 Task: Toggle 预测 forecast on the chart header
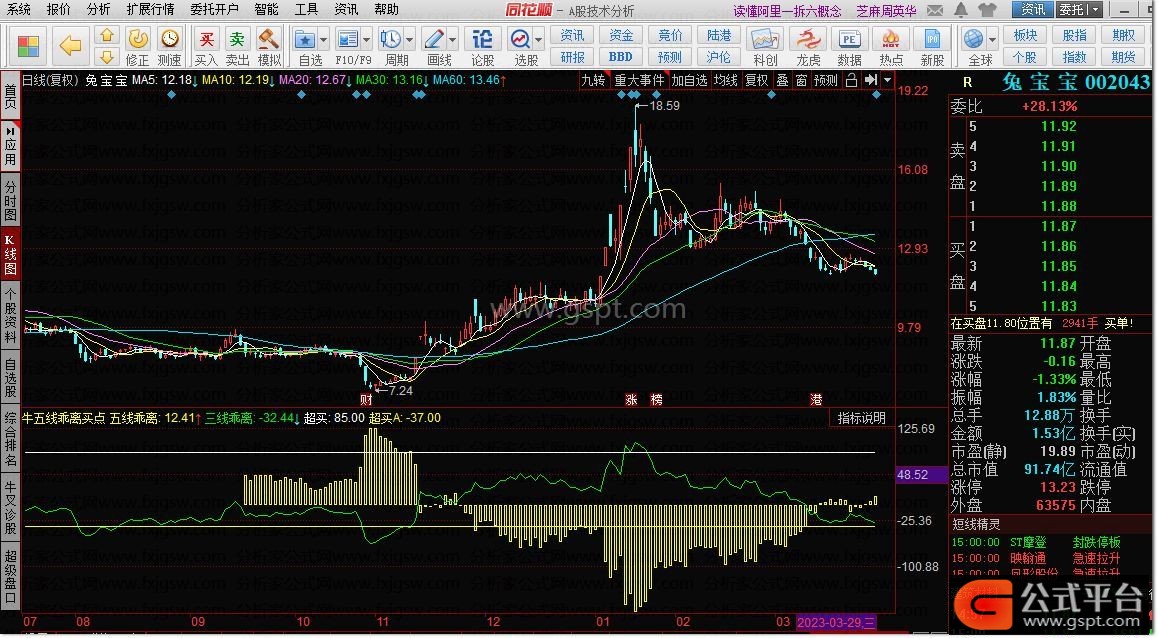tap(826, 80)
